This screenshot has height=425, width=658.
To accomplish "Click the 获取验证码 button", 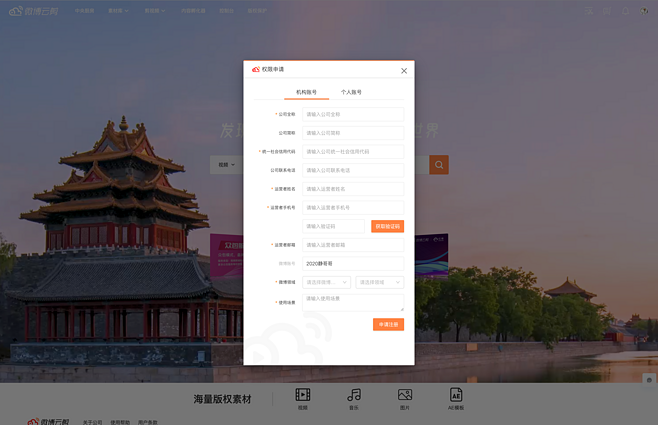I will coord(387,227).
